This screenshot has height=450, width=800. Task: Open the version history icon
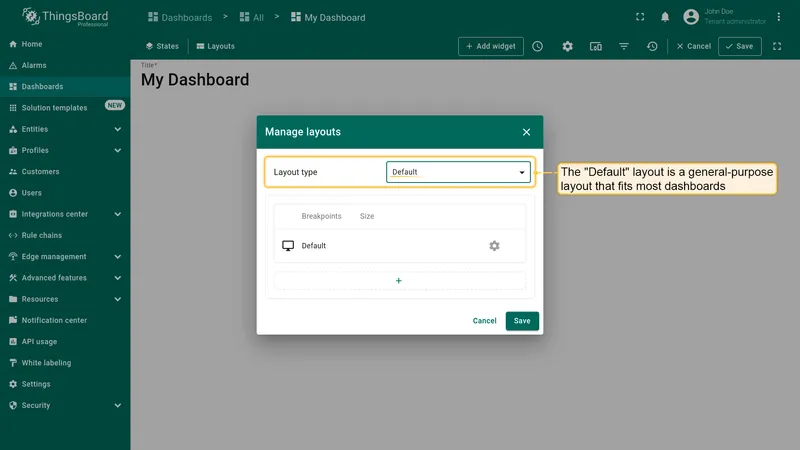(x=652, y=46)
